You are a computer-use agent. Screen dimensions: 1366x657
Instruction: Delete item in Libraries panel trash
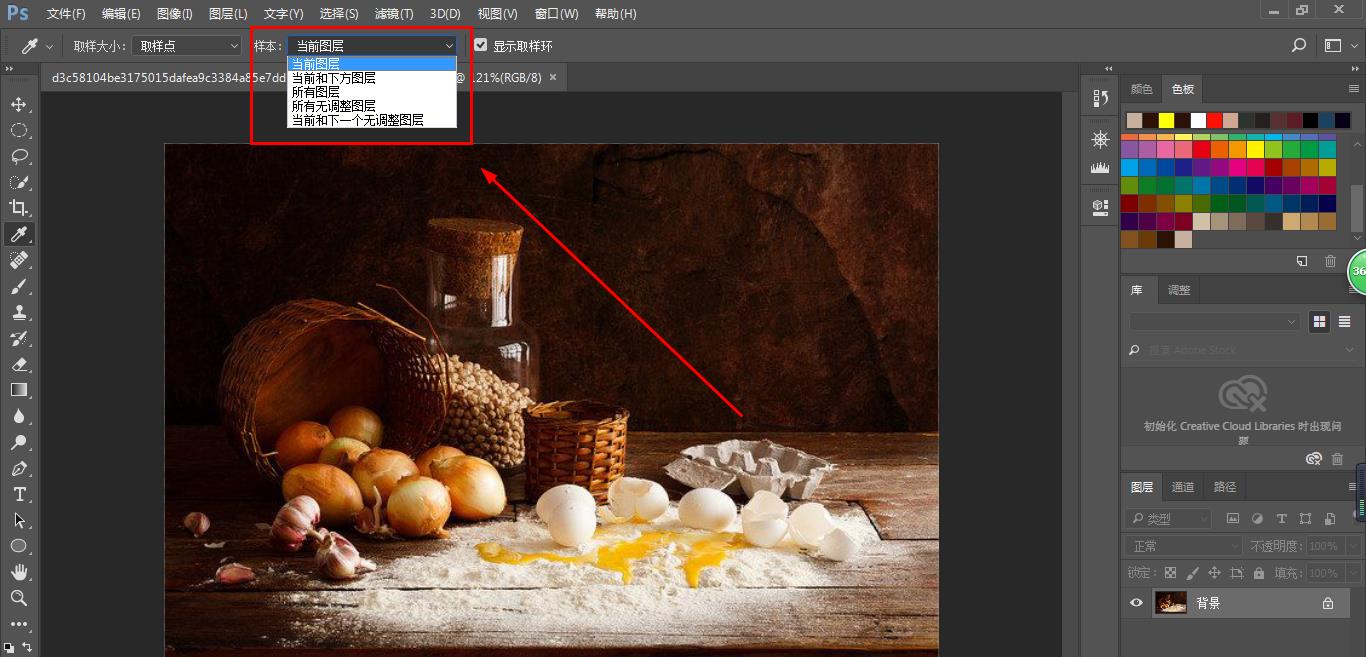coord(1337,459)
